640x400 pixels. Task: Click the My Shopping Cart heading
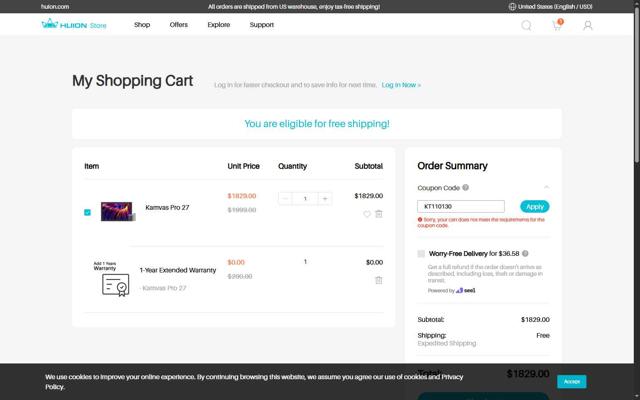132,81
